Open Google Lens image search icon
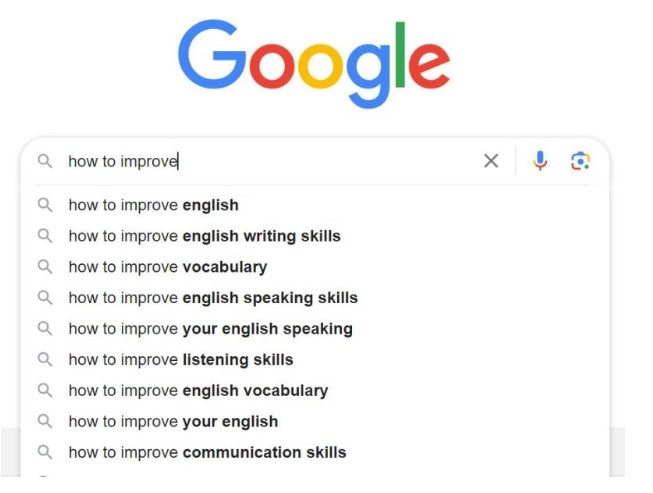653x493 pixels. pyautogui.click(x=580, y=161)
